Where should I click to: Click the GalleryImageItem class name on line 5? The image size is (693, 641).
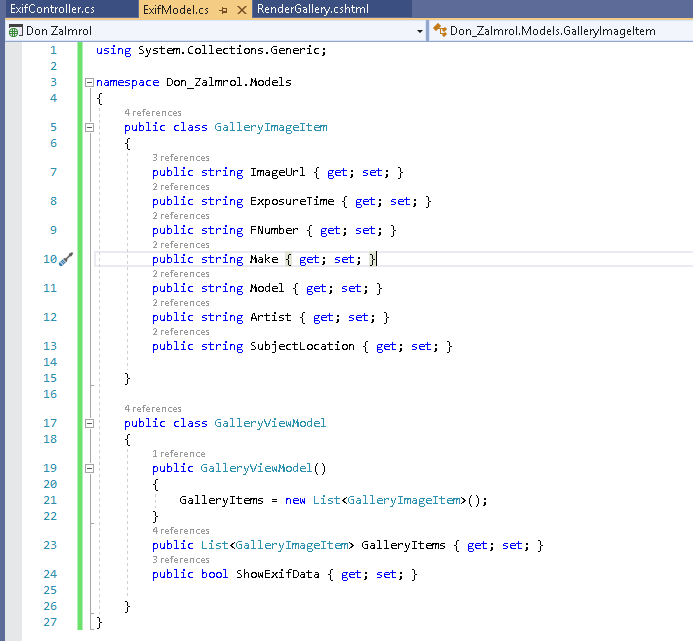(x=271, y=127)
